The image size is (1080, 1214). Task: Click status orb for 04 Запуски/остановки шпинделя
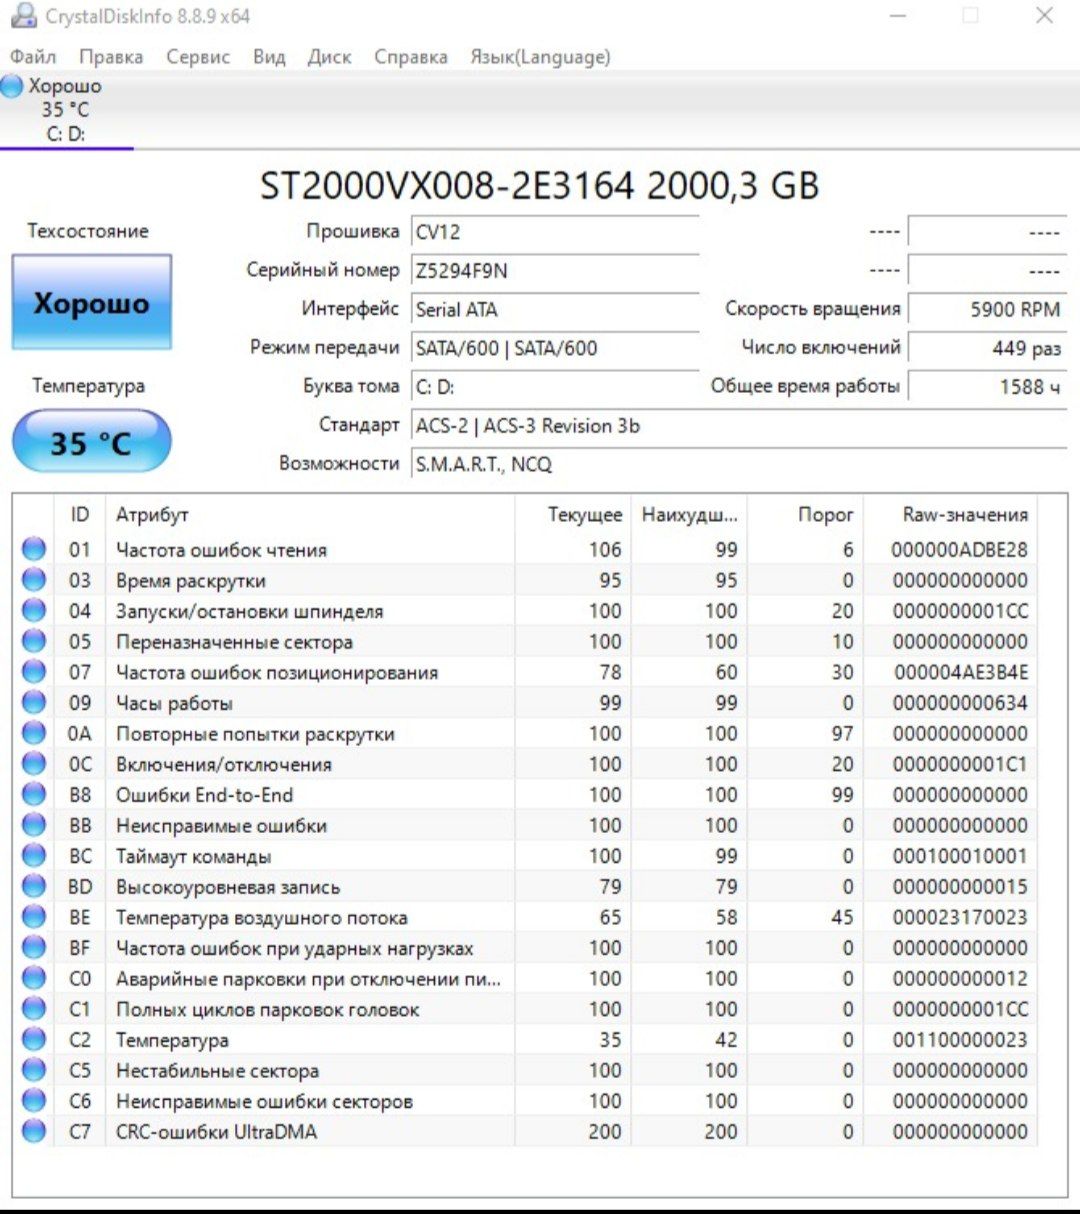(x=34, y=610)
